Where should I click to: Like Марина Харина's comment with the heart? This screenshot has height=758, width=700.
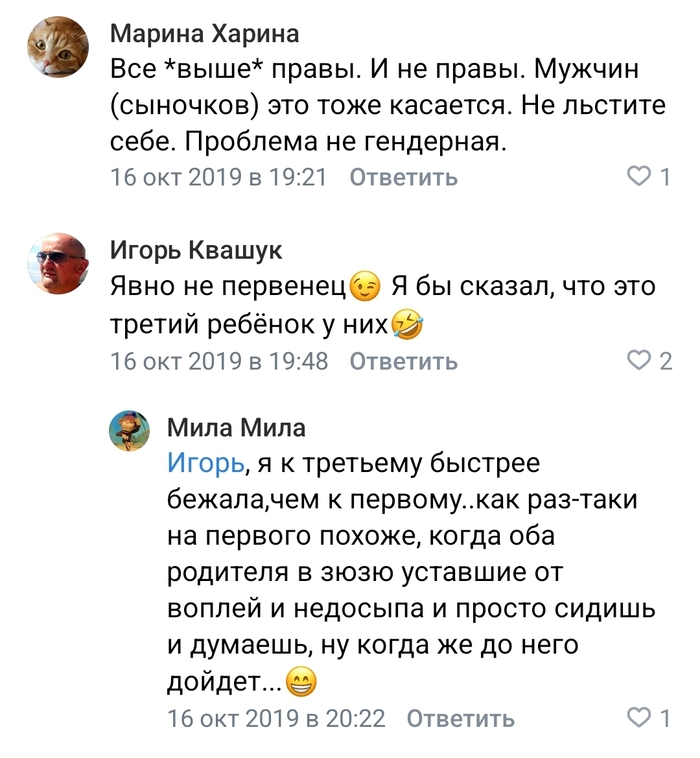639,177
